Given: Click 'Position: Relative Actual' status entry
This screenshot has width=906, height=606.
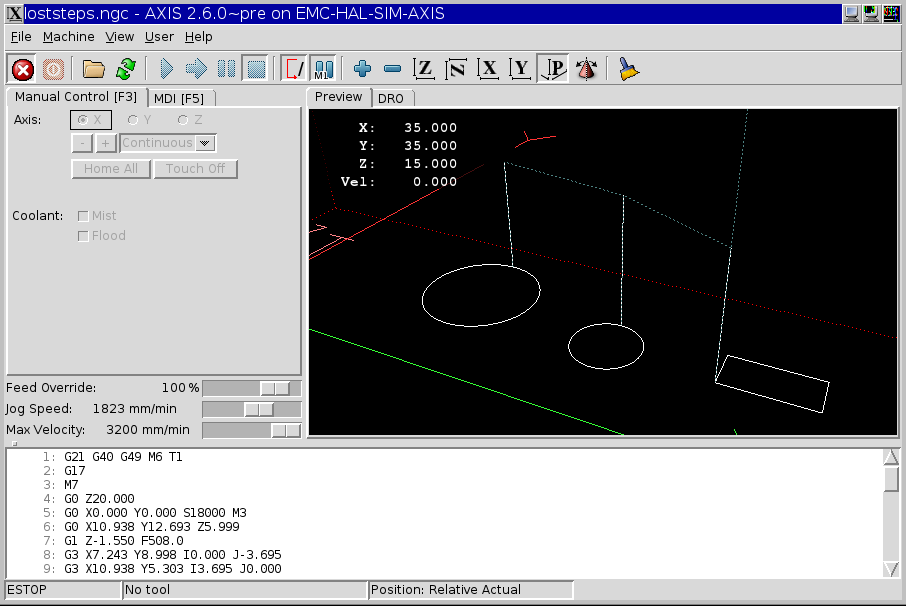Looking at the screenshot, I should tap(471, 590).
